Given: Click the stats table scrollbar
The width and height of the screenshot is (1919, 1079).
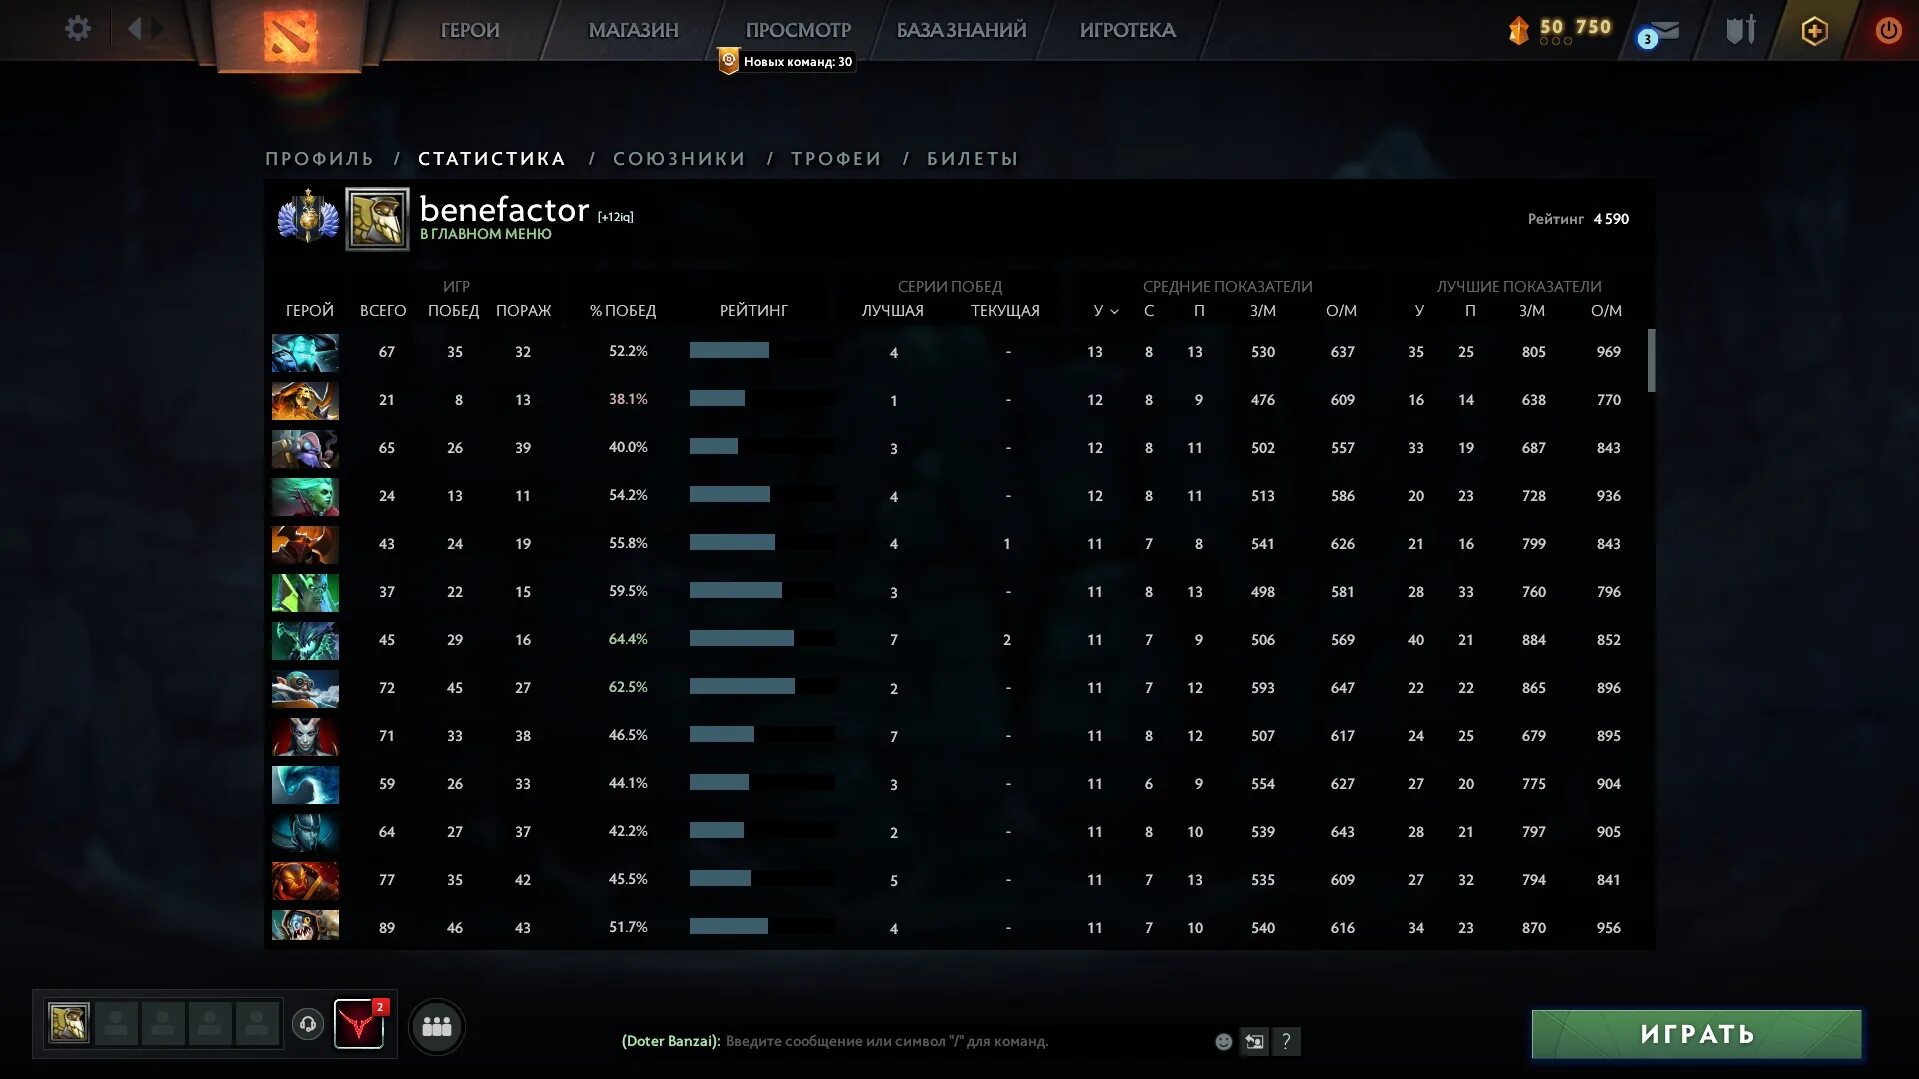Looking at the screenshot, I should coord(1651,360).
